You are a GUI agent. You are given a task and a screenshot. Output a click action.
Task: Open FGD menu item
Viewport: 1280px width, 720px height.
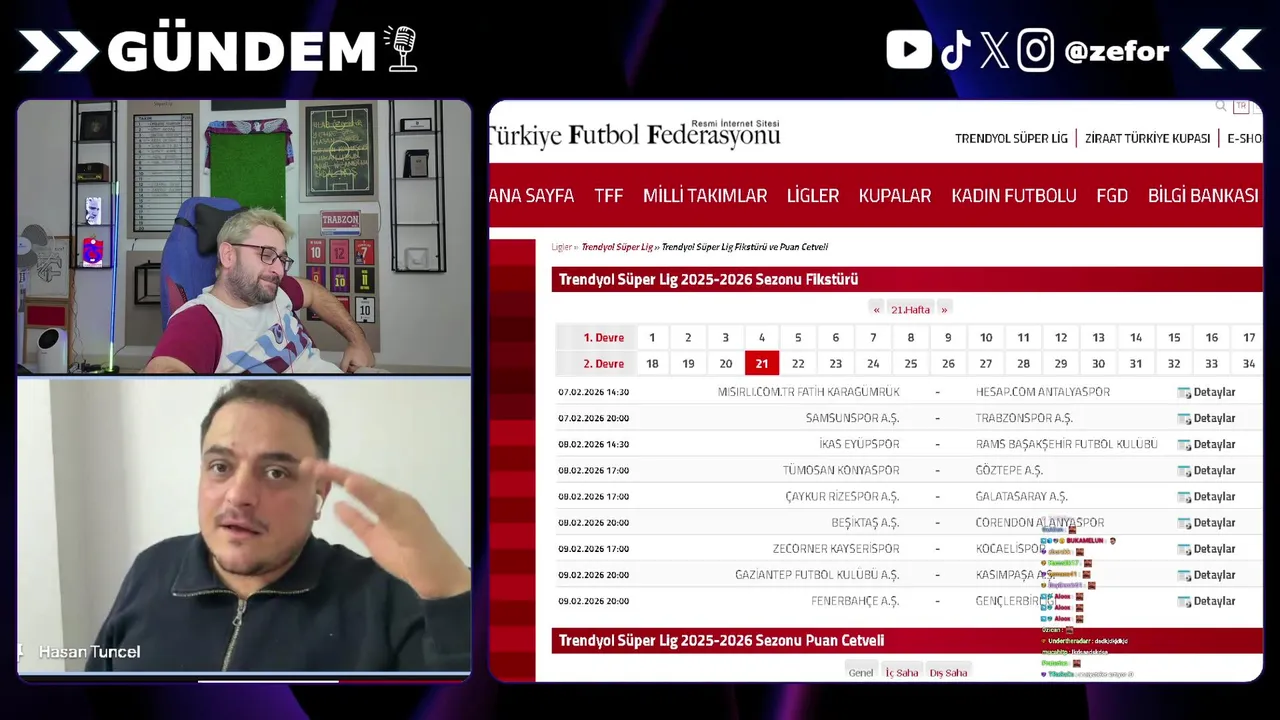[1112, 196]
